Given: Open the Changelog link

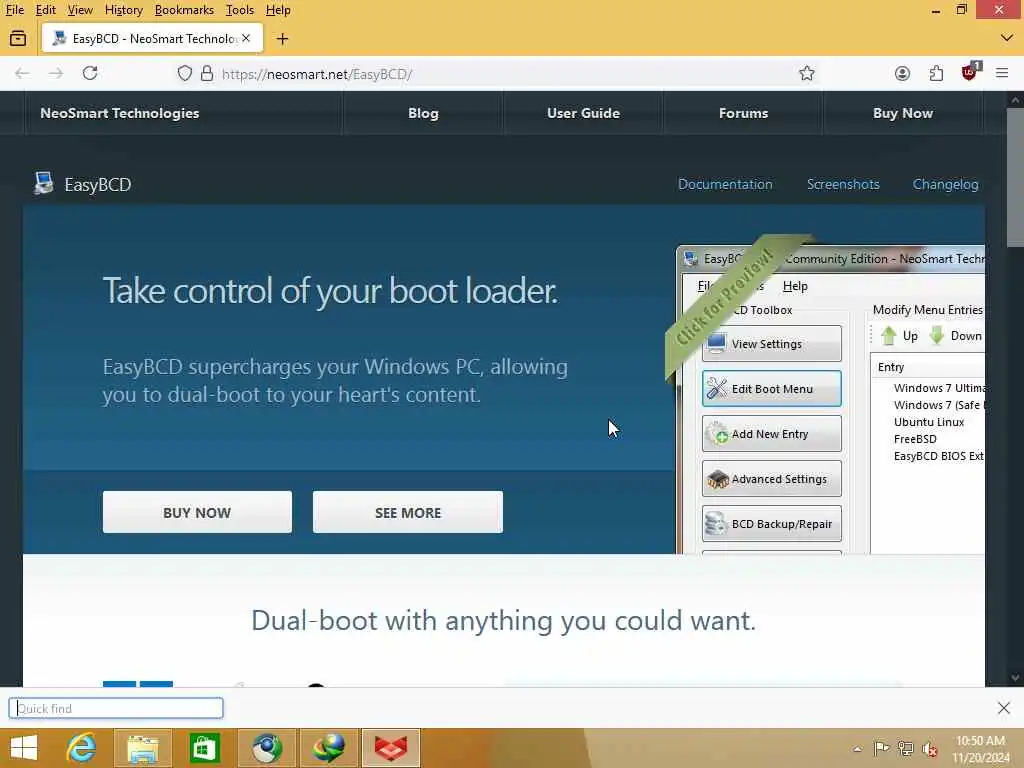Looking at the screenshot, I should click(945, 184).
